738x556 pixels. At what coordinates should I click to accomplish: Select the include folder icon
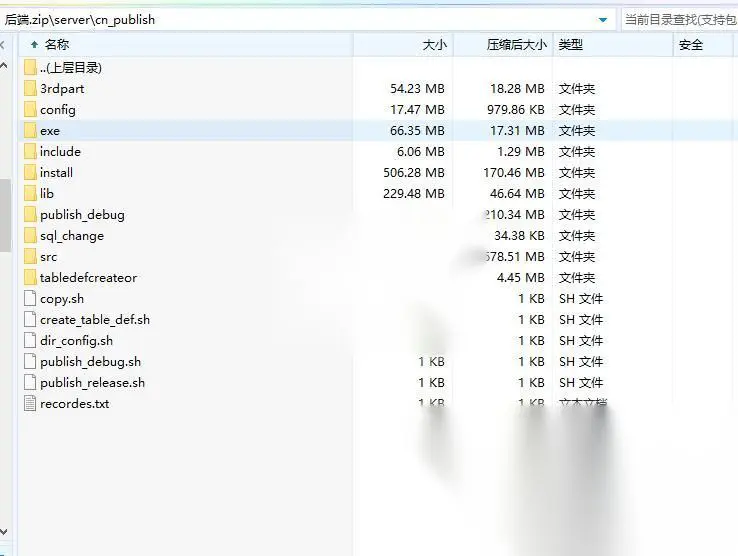(x=30, y=152)
